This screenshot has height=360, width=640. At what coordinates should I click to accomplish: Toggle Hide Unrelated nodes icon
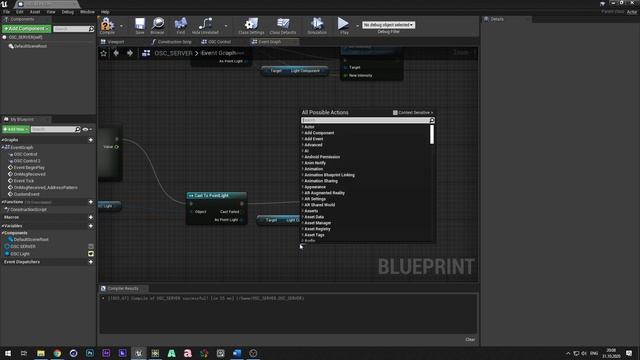tap(205, 24)
